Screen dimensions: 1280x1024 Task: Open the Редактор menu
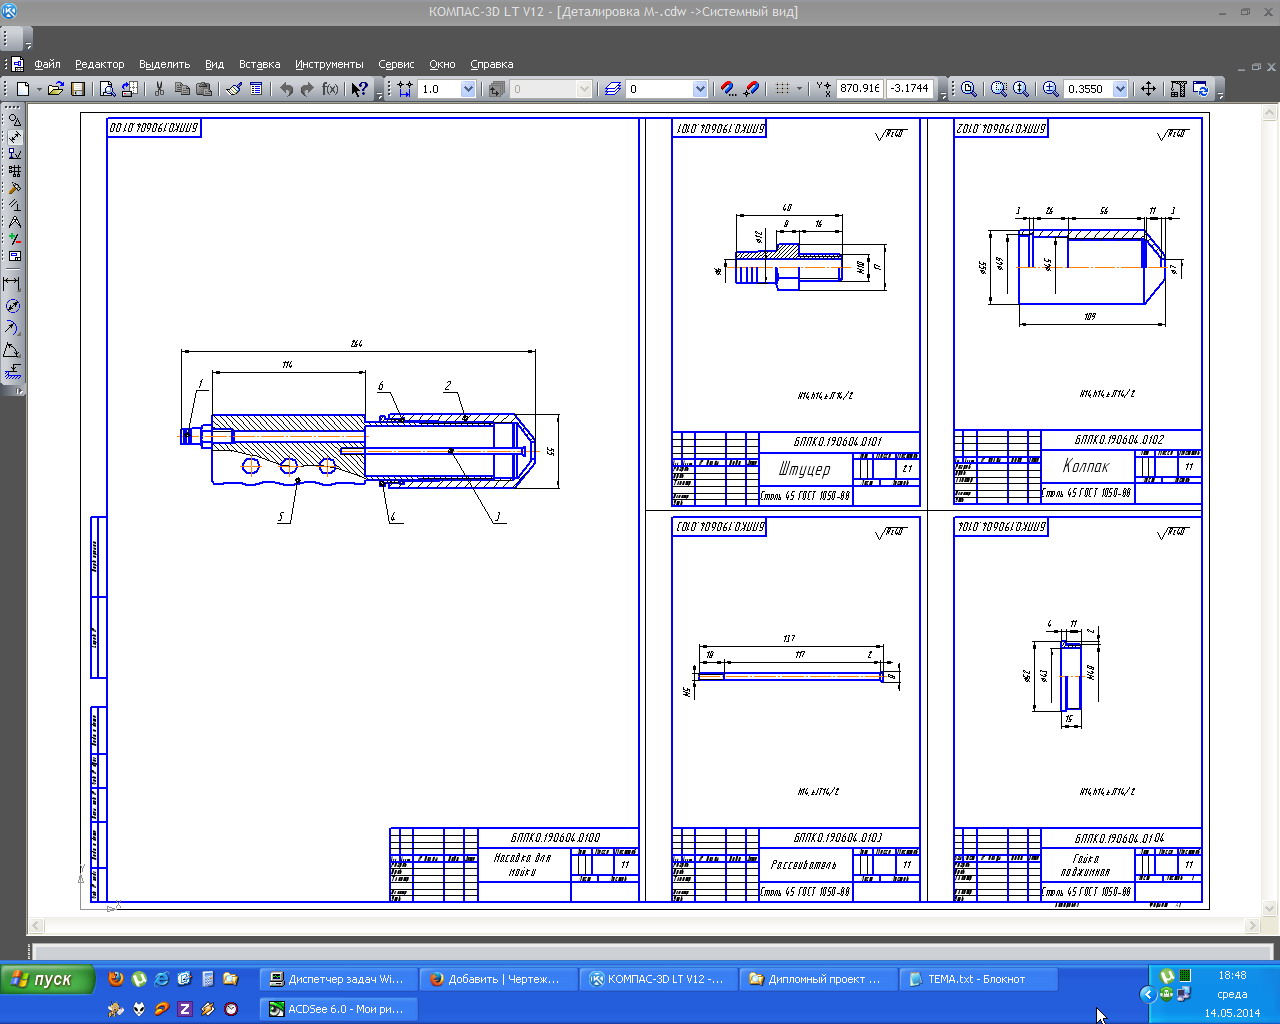[100, 64]
